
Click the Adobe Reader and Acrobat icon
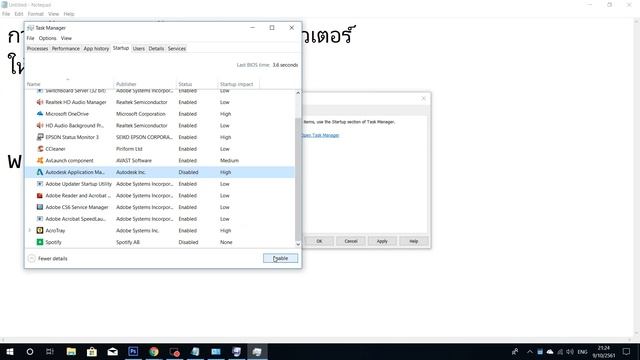[40, 196]
